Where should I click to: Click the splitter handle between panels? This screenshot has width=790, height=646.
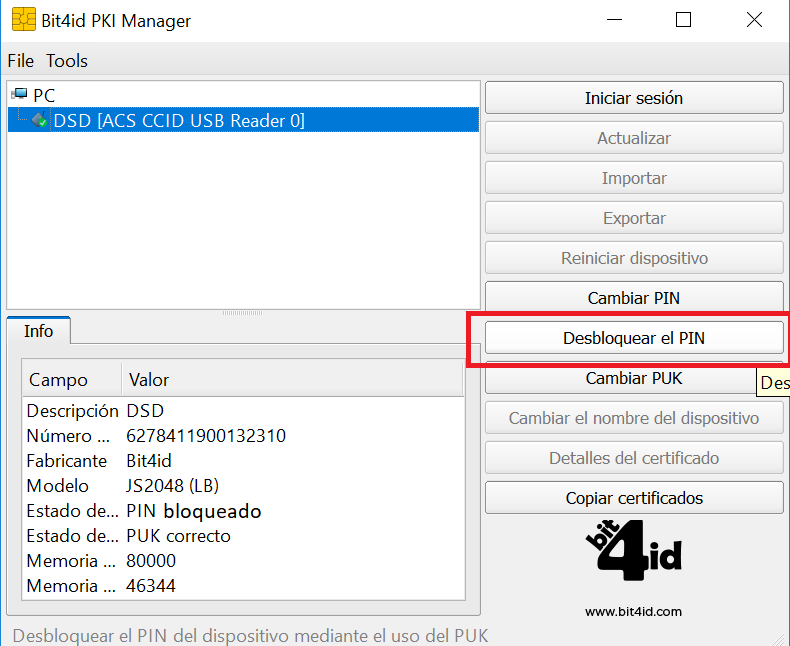[242, 313]
